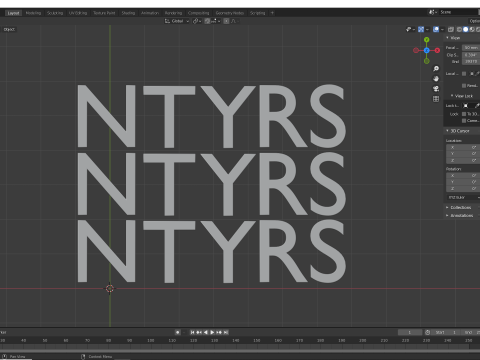Viewport: 480px width, 360px height.
Task: Click the Clip Start value field
Action: click(471, 55)
